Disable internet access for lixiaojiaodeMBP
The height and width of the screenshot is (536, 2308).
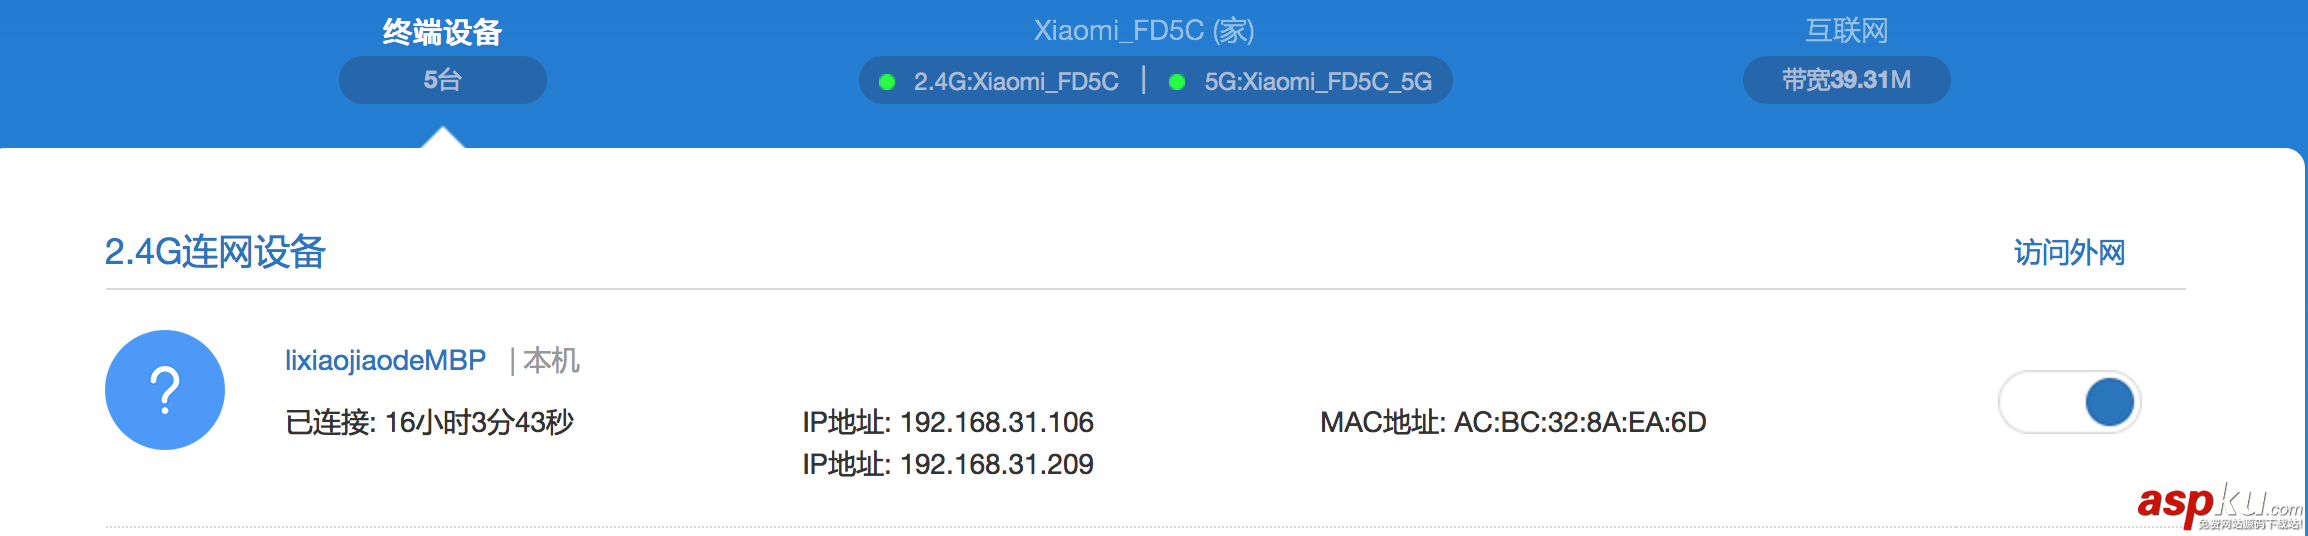pos(2069,402)
